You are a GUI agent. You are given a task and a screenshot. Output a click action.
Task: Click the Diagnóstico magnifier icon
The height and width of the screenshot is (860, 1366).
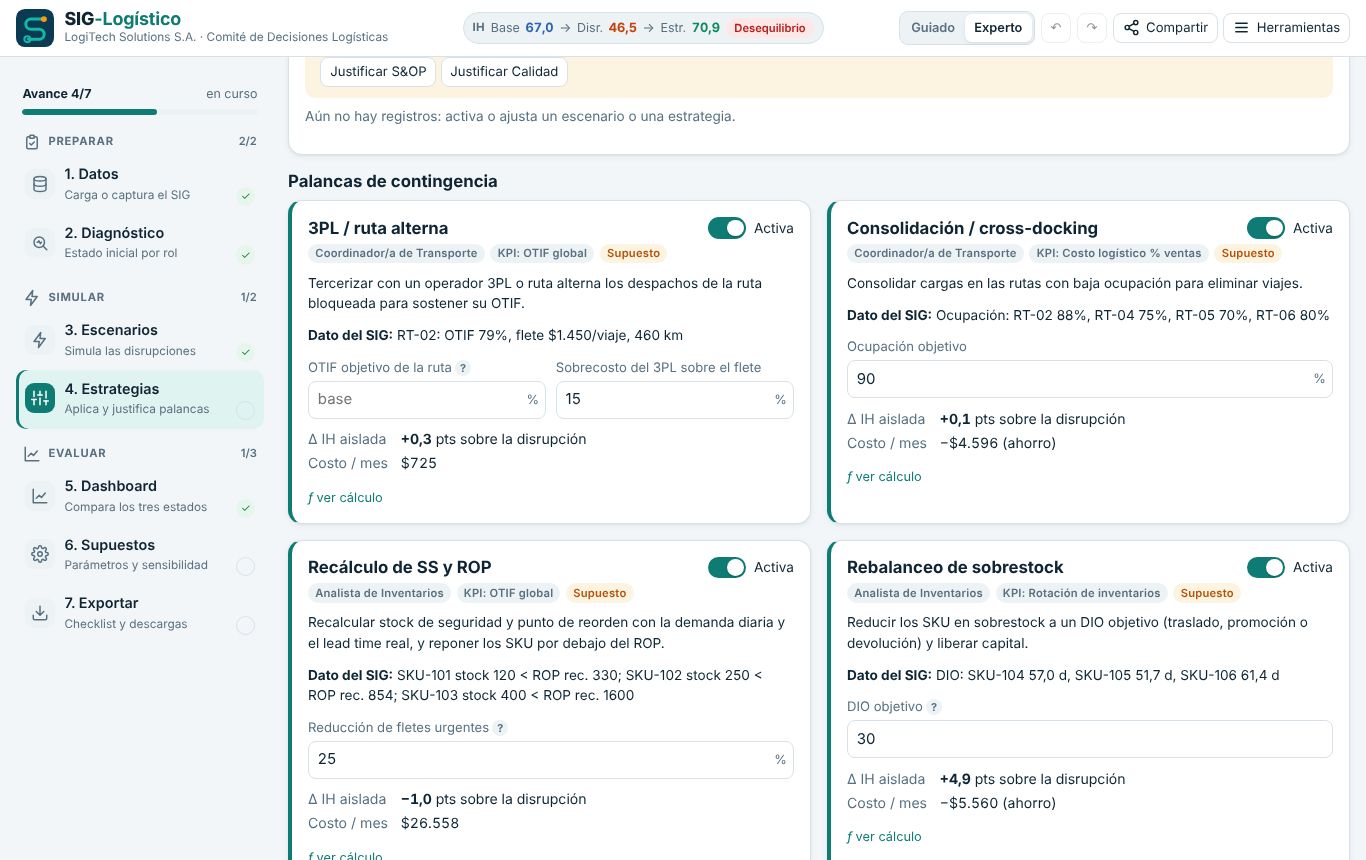(40, 243)
